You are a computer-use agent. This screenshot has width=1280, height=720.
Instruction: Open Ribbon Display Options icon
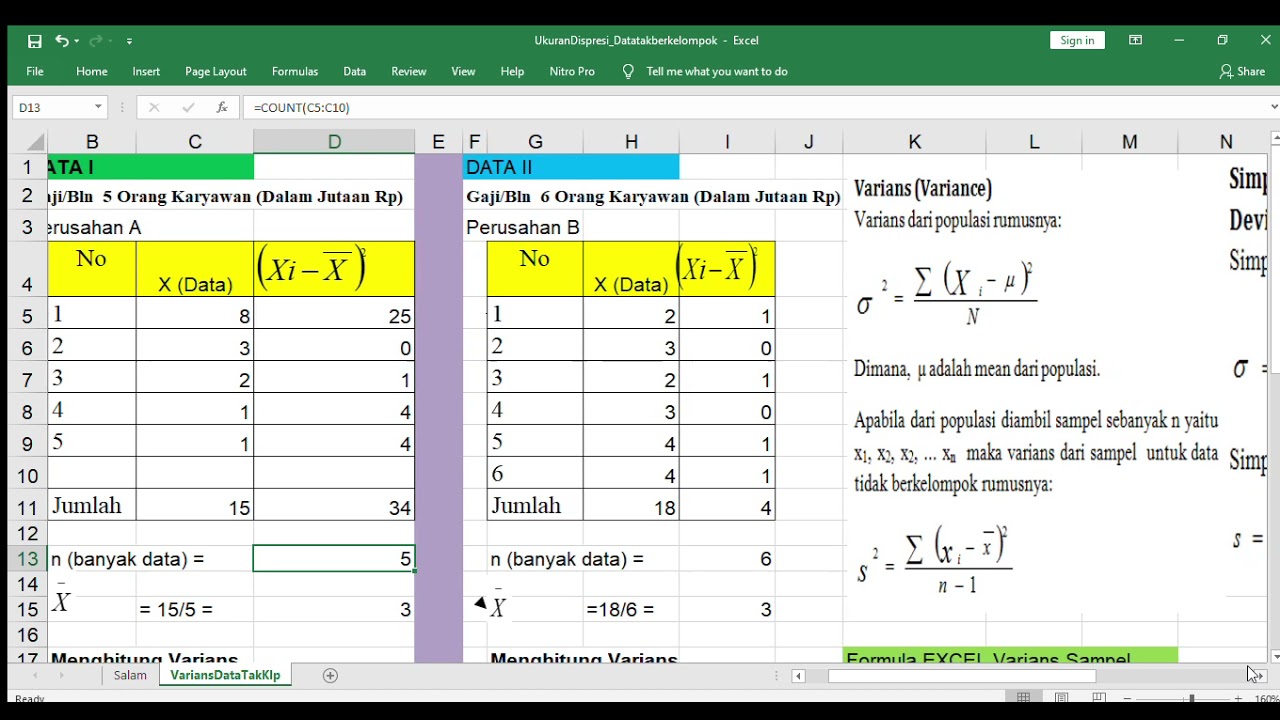(x=1136, y=40)
